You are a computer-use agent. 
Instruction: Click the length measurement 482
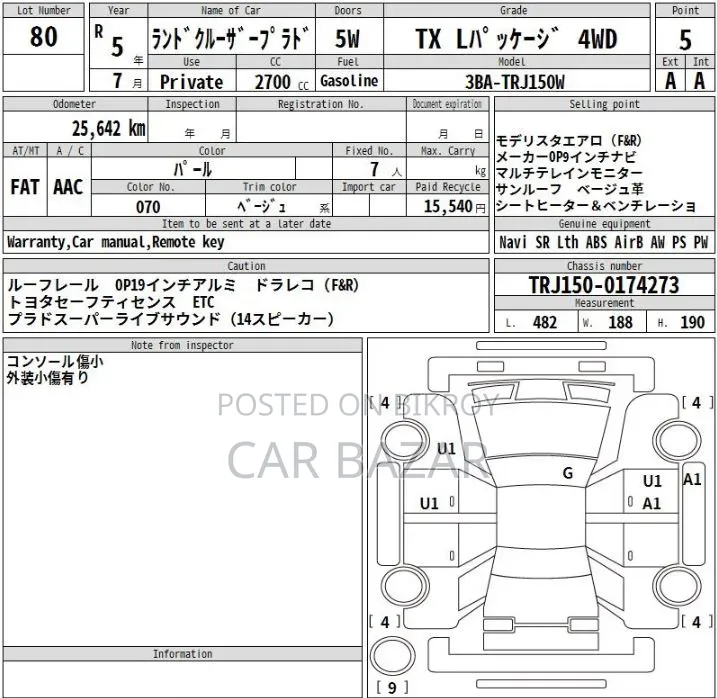[x=545, y=322]
